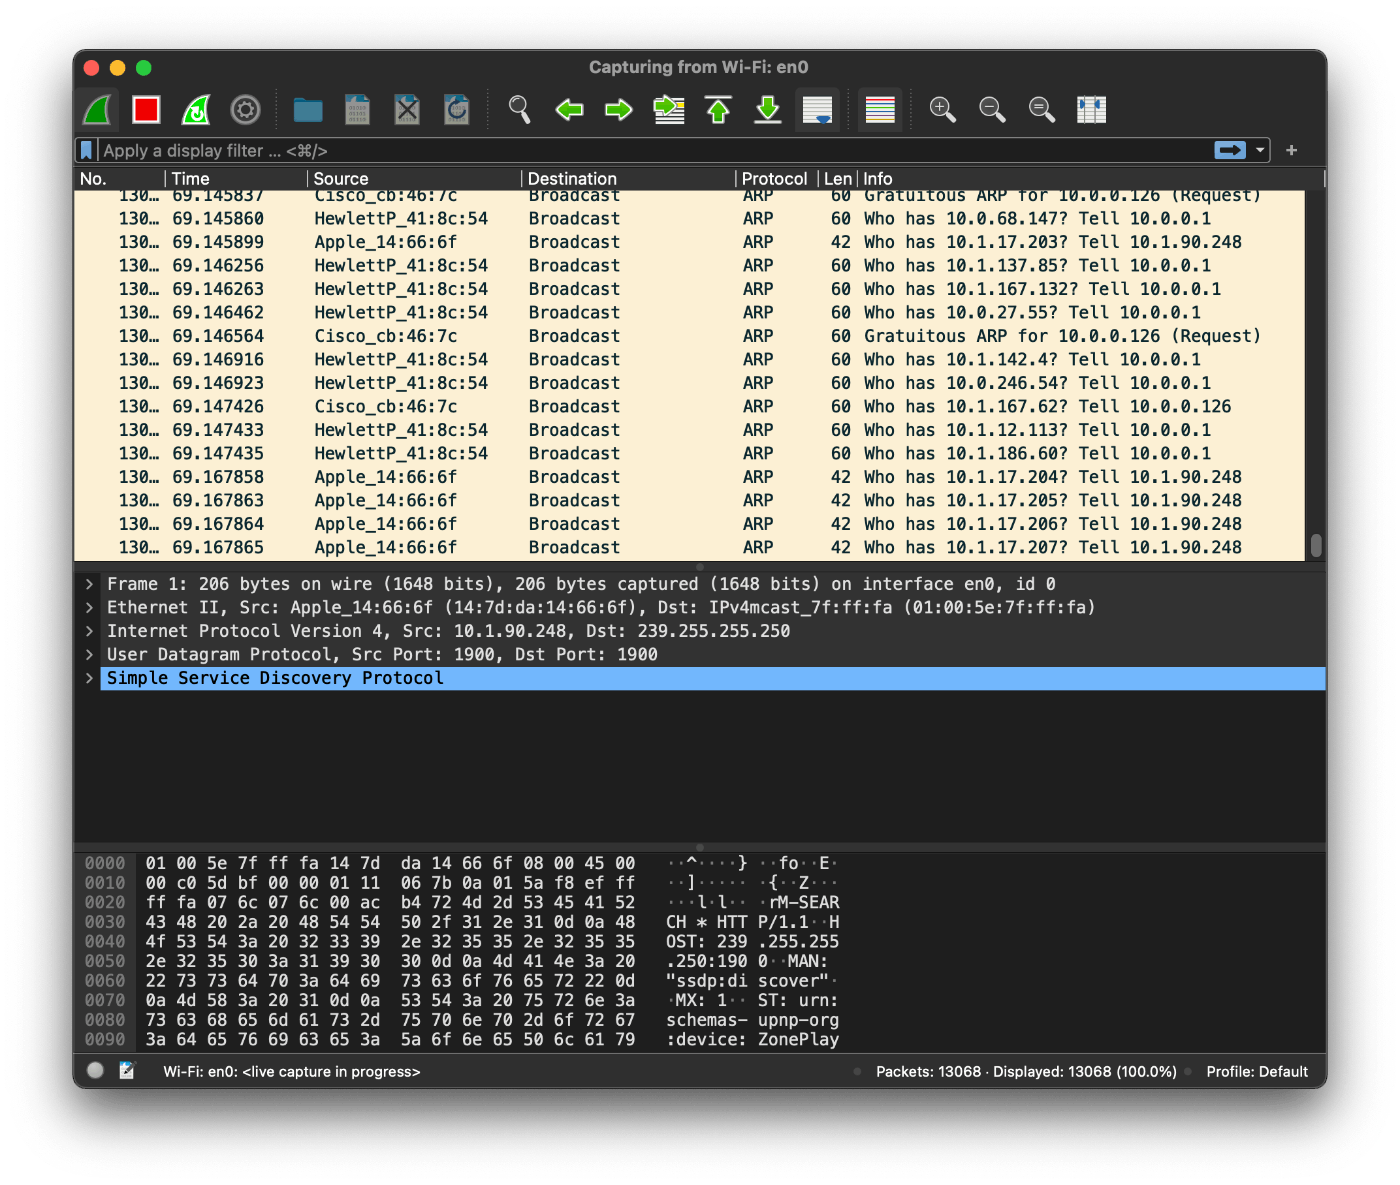This screenshot has height=1185, width=1400.
Task: Restart the current capture
Action: (x=195, y=109)
